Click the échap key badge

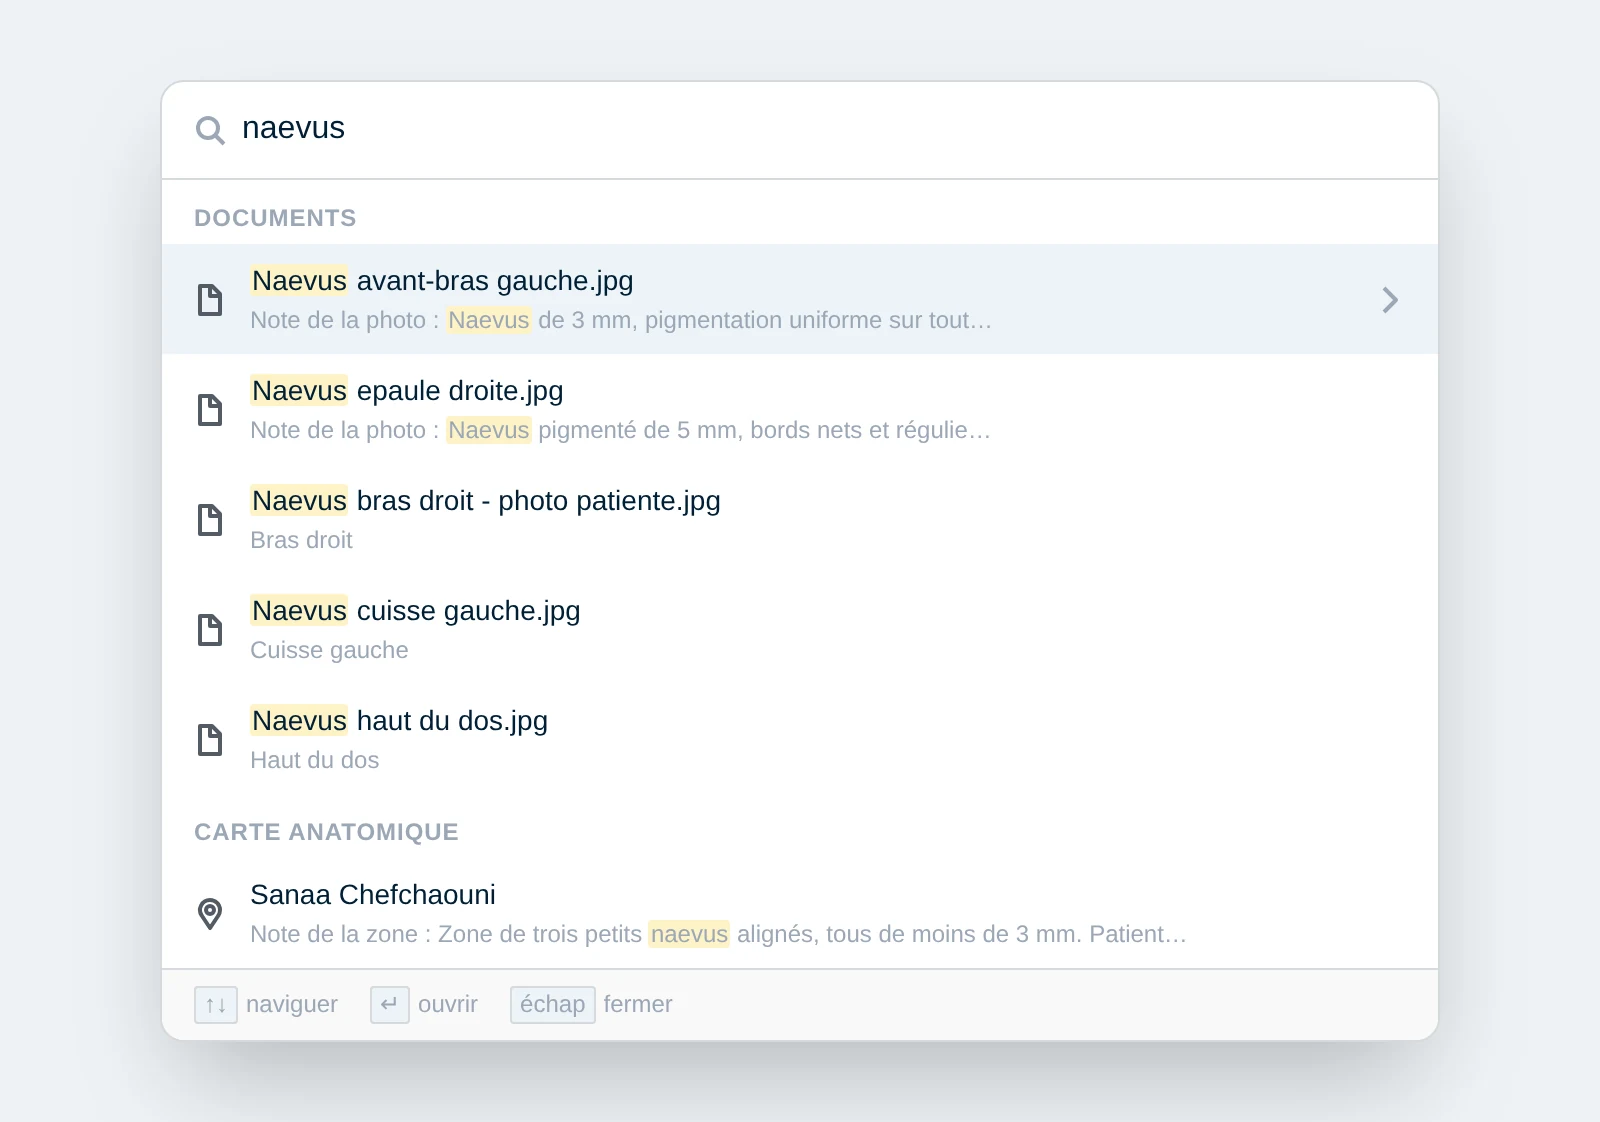pyautogui.click(x=553, y=1005)
